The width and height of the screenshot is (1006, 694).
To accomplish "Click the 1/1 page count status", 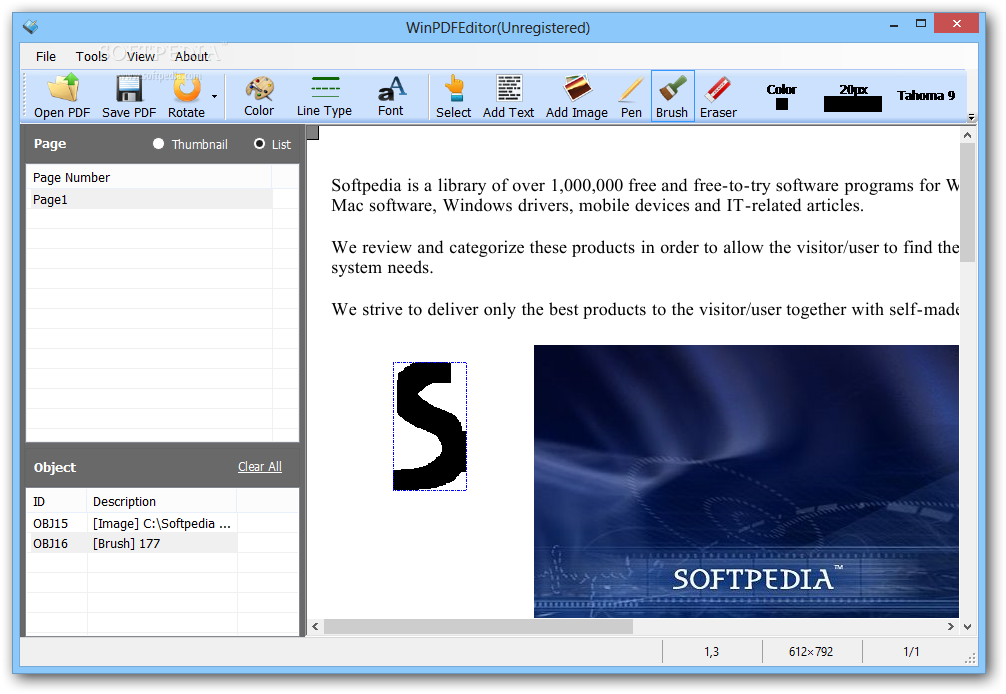I will [x=911, y=652].
